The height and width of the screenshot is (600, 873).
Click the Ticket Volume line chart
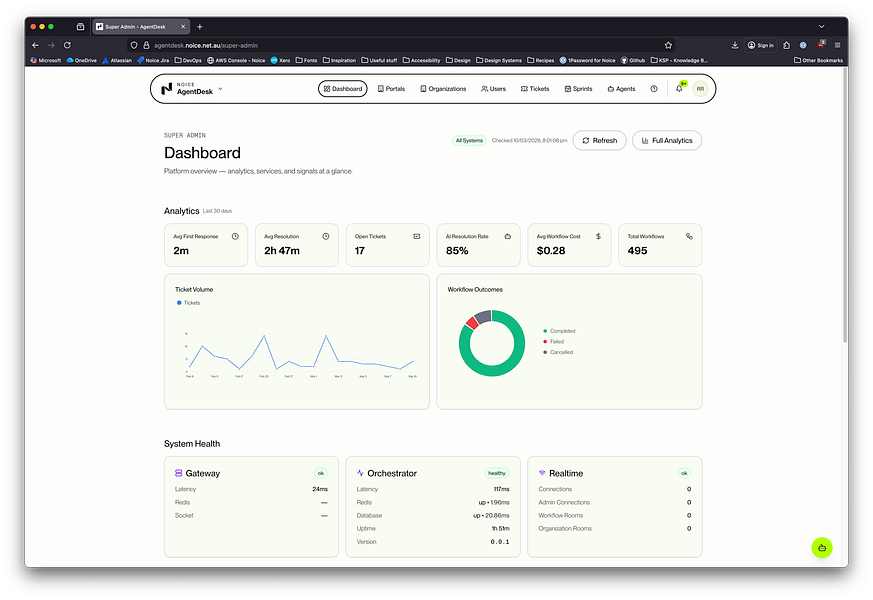click(x=301, y=353)
